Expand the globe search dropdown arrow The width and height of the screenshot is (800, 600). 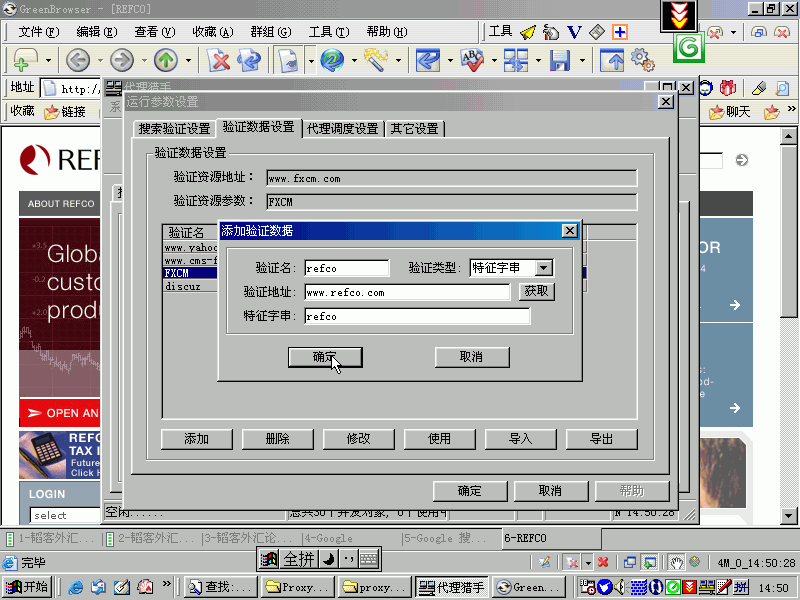355,60
